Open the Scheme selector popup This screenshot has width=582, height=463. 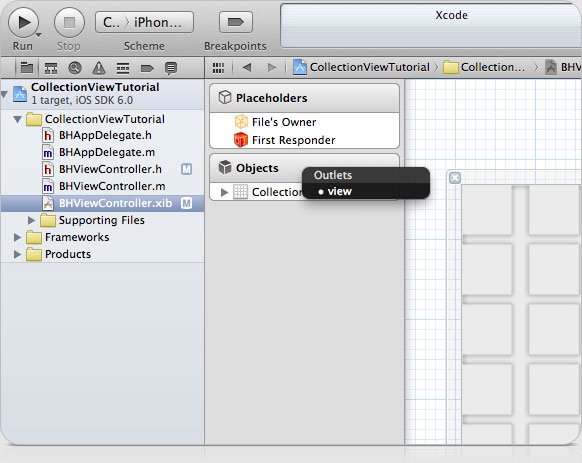[144, 22]
